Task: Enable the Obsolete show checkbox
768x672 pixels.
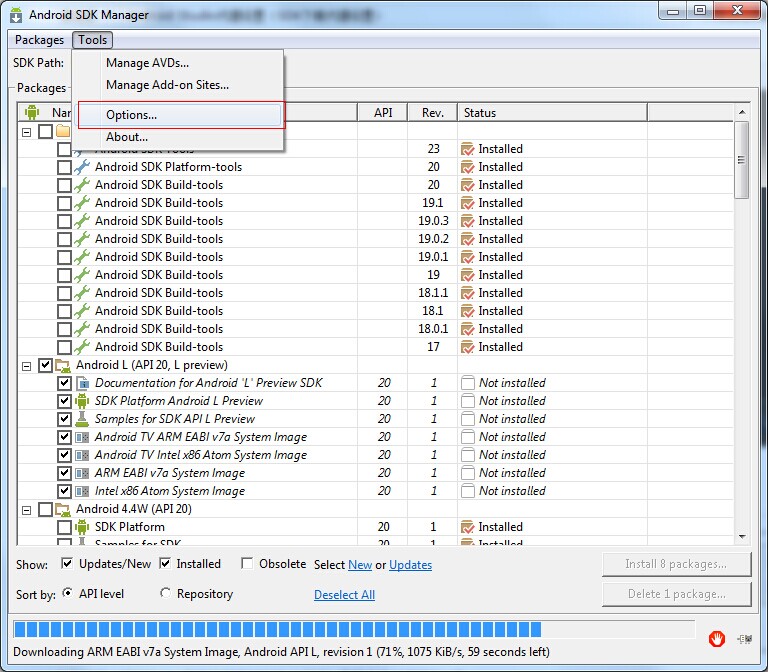Action: [x=247, y=564]
